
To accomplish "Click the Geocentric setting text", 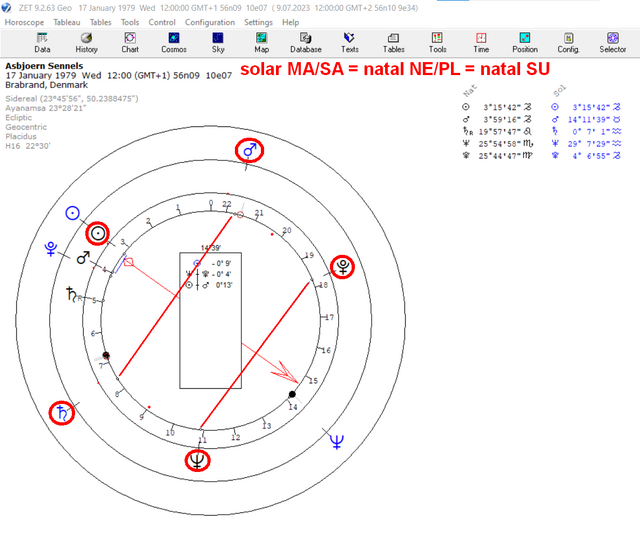I will [x=26, y=127].
